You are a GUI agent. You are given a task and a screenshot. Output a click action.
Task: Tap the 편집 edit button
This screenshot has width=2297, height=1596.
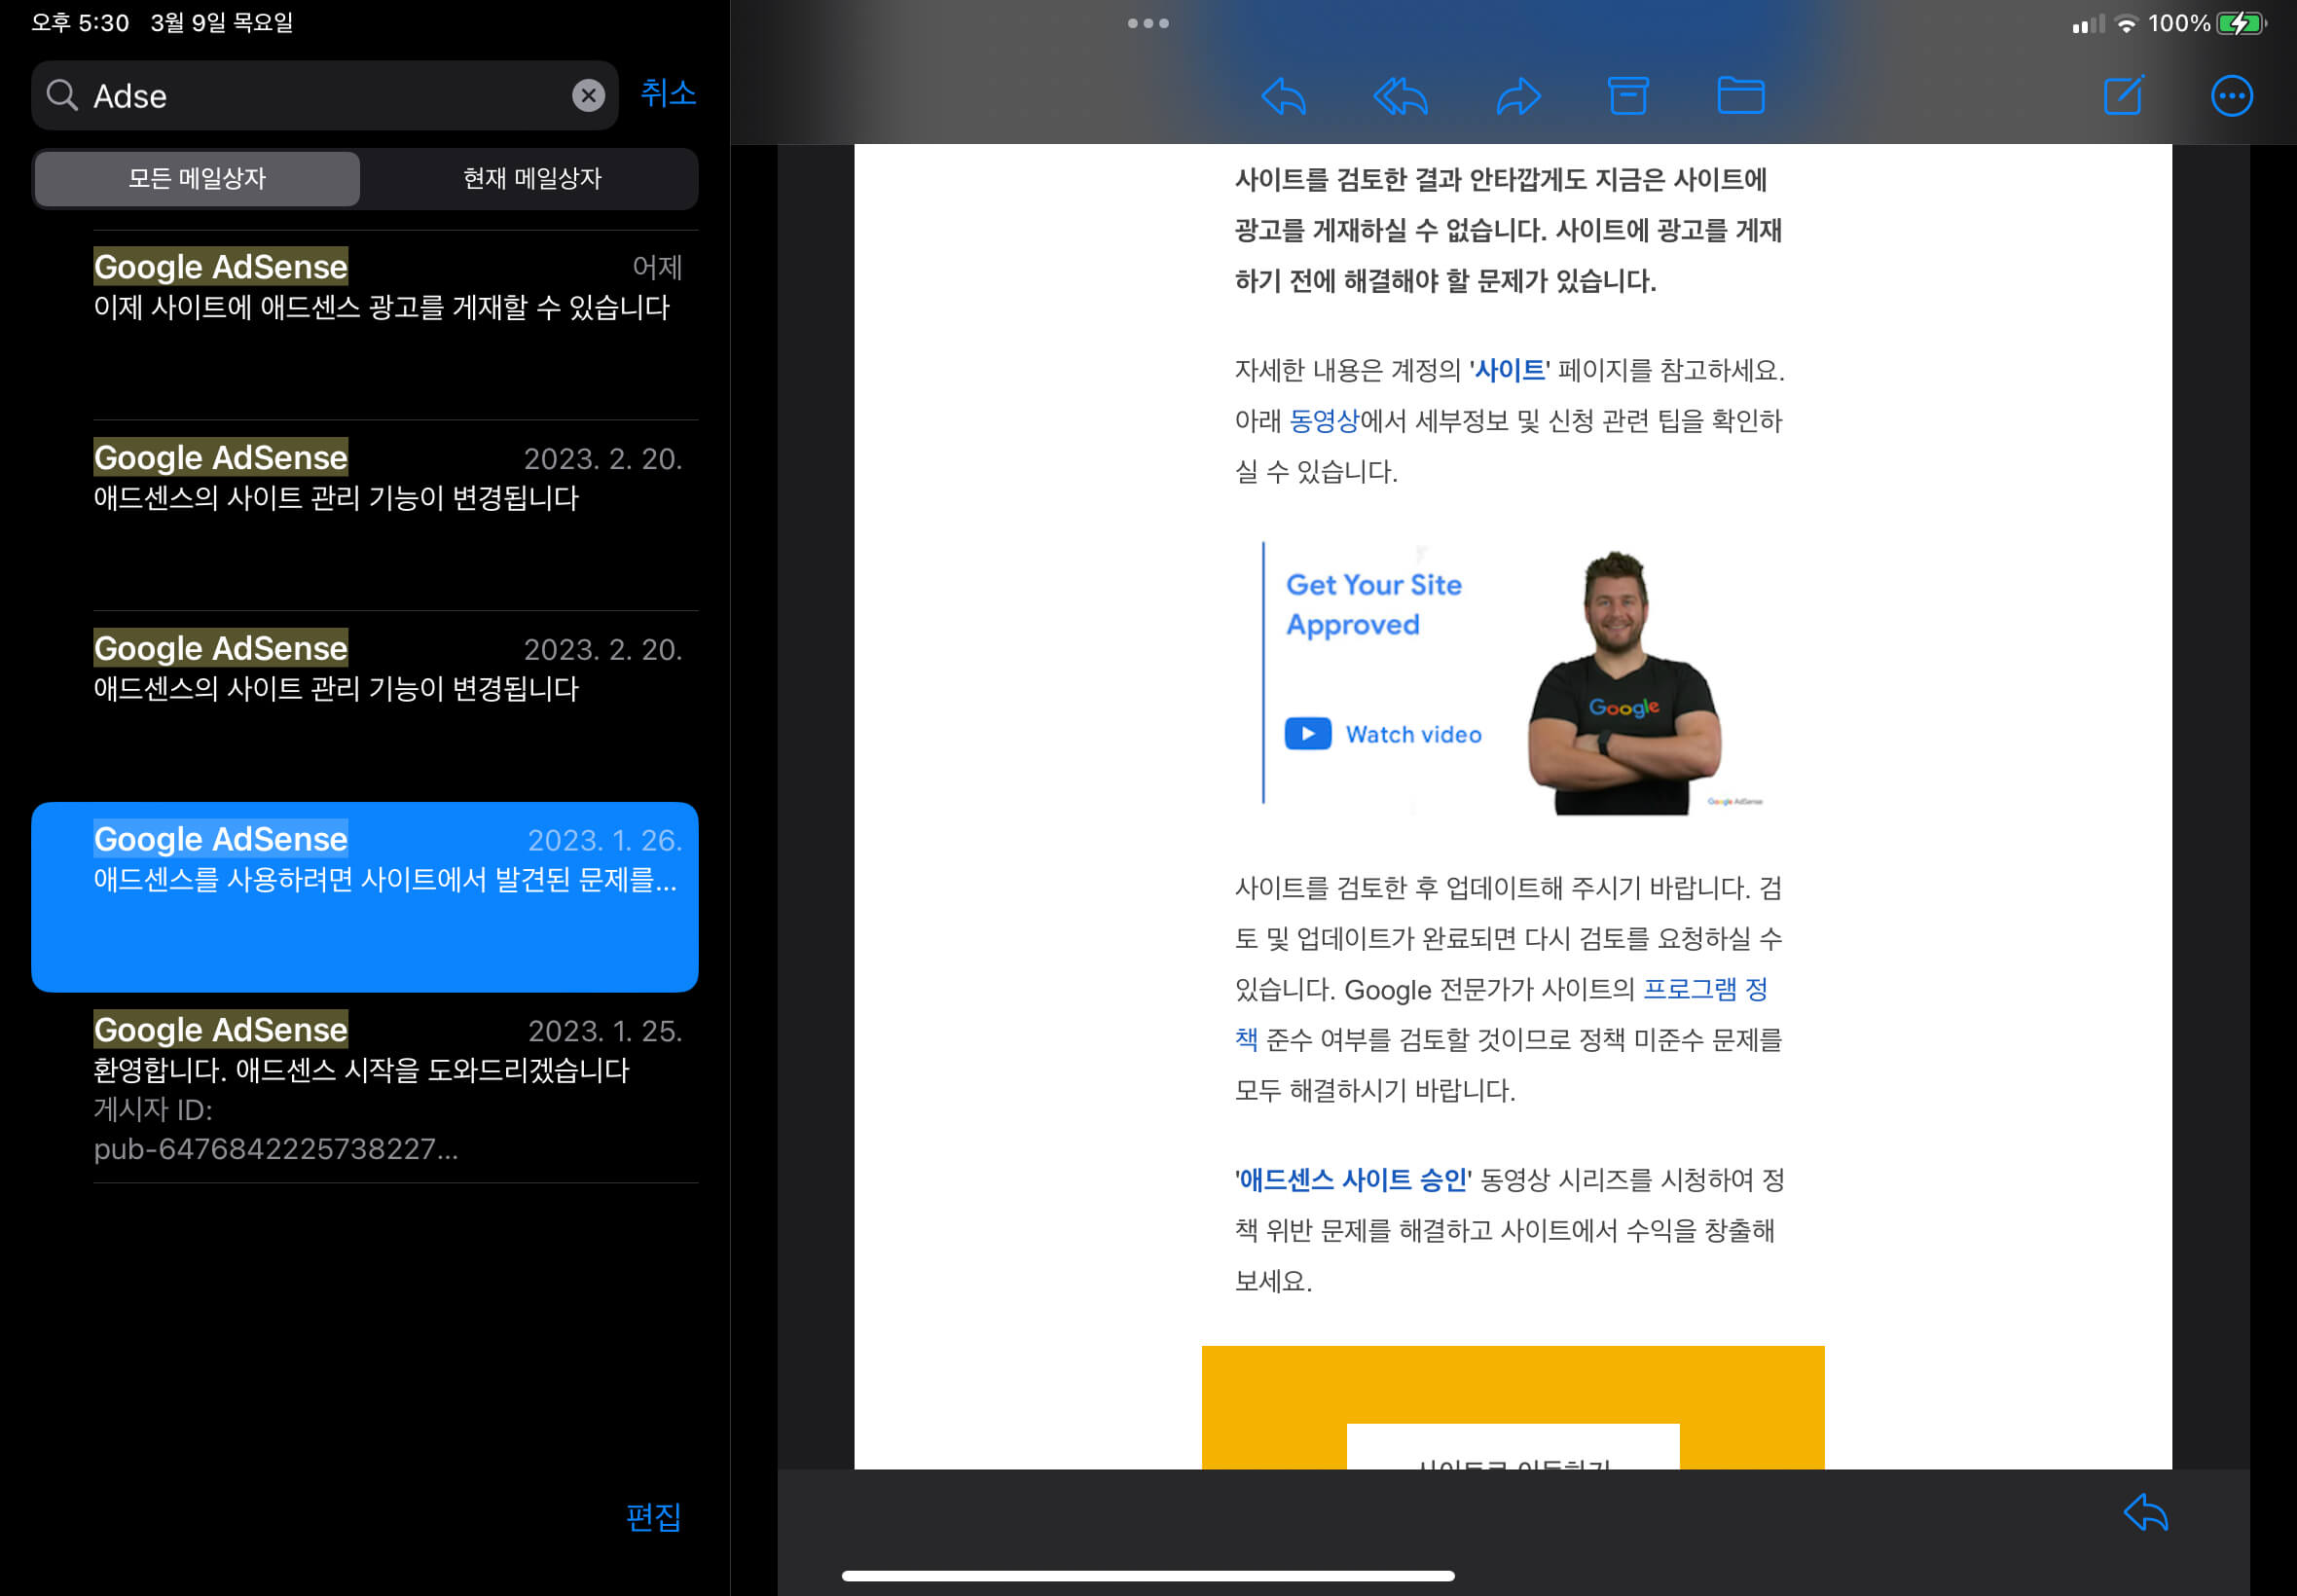pyautogui.click(x=653, y=1517)
